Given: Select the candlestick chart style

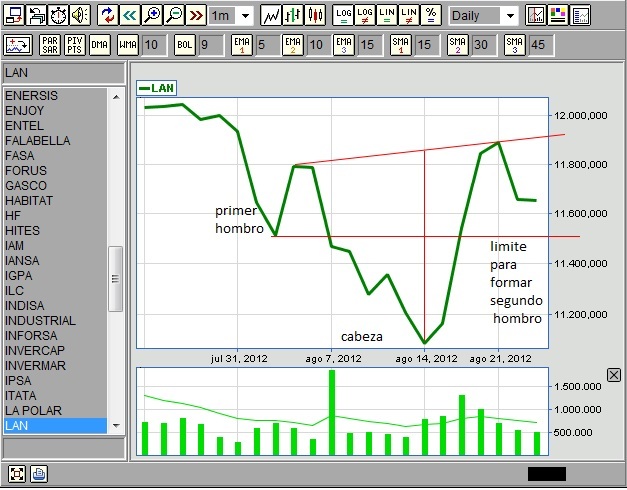Looking at the screenshot, I should pos(315,16).
